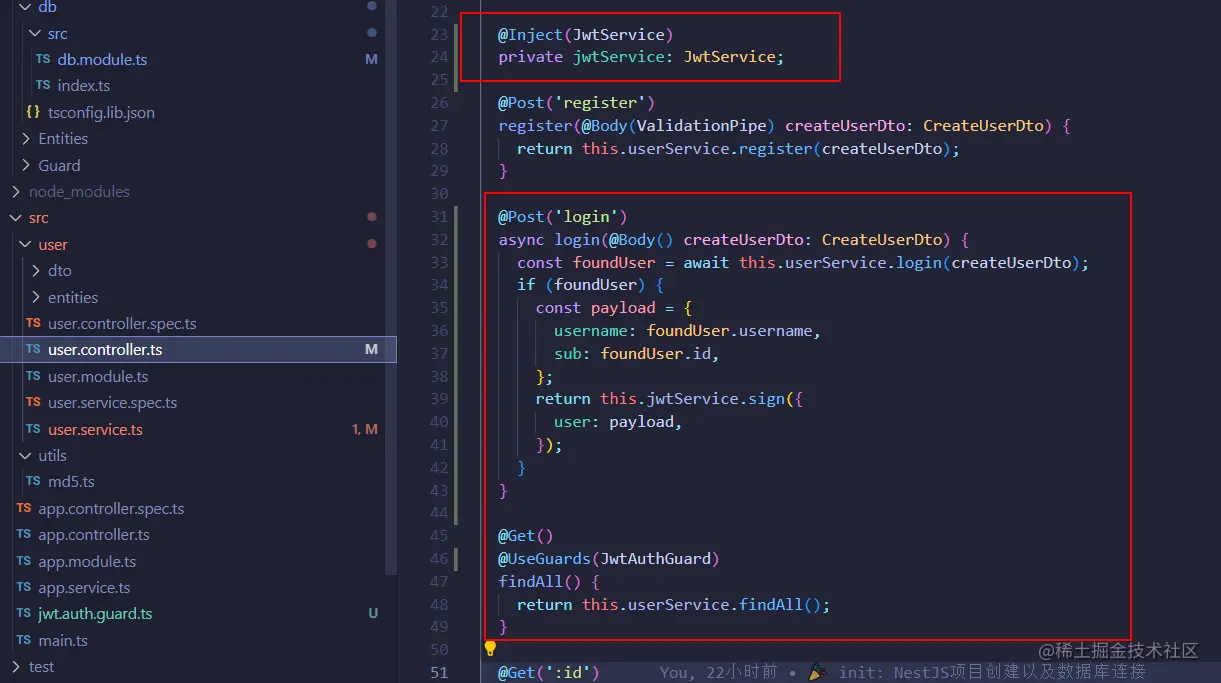The image size is (1221, 683).
Task: Click the '1, M' badge on user.service.ts
Action: click(x=364, y=430)
